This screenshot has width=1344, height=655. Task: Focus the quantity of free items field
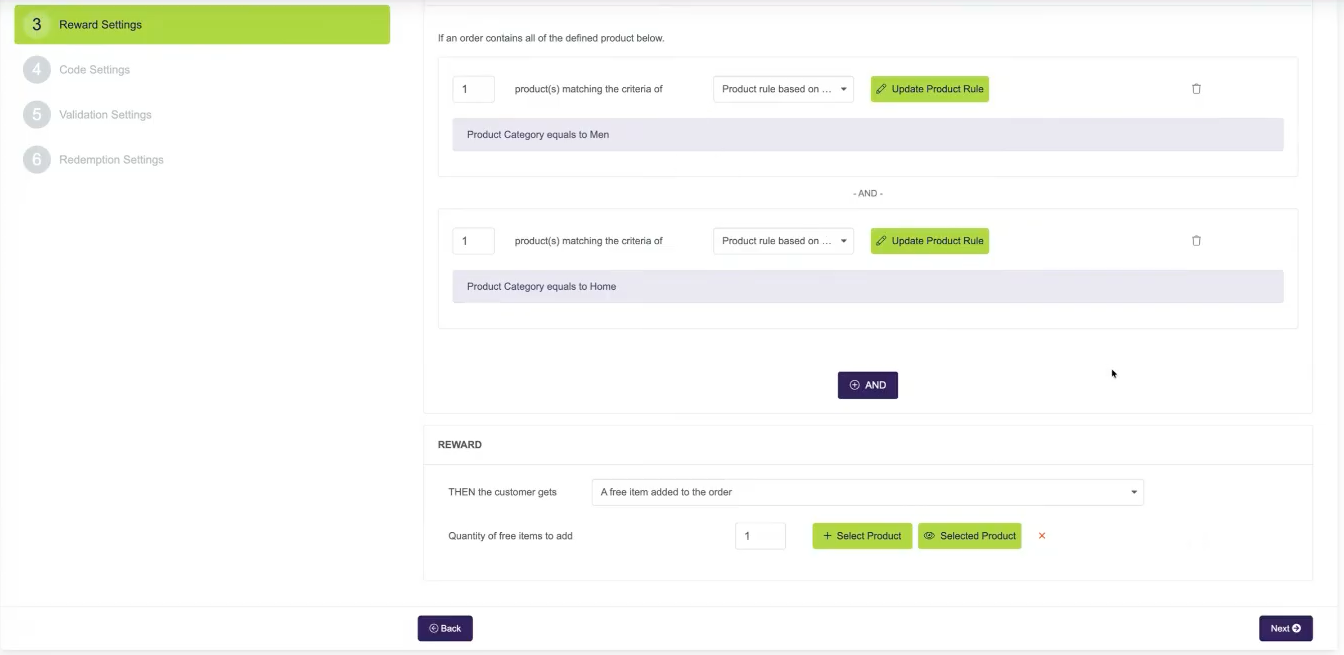point(760,536)
